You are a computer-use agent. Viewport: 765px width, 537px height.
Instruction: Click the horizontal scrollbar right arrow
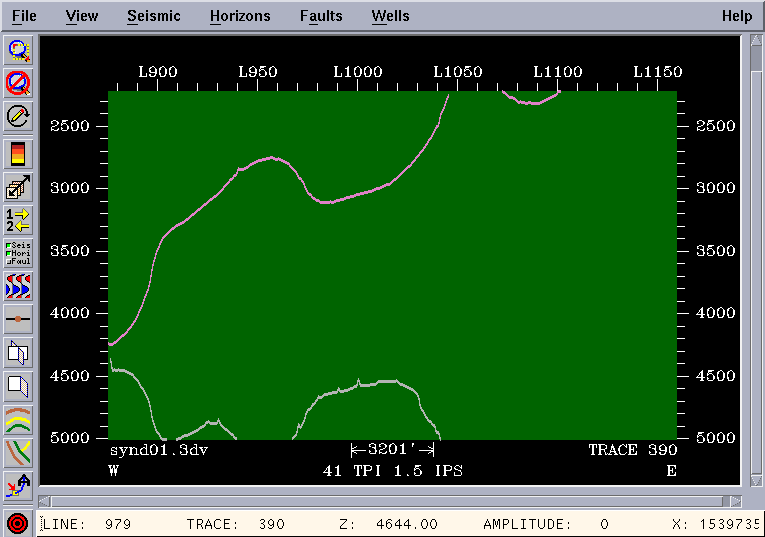736,501
